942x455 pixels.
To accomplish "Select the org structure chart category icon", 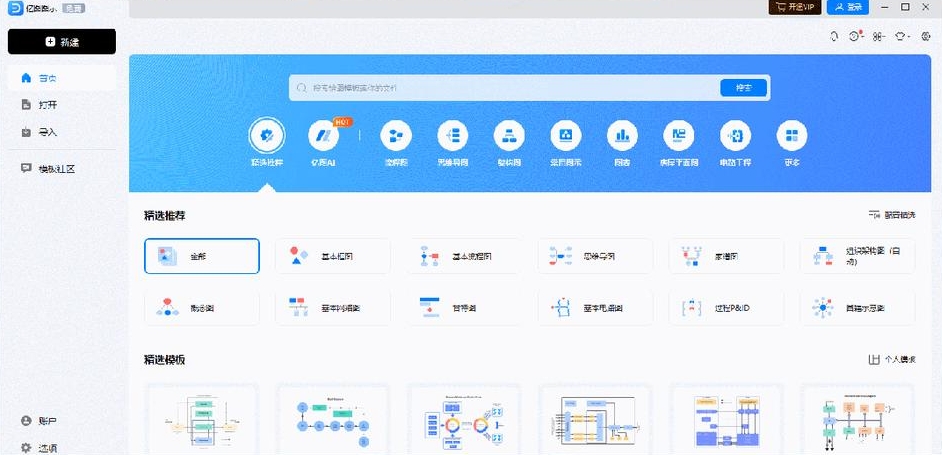I will (509, 136).
